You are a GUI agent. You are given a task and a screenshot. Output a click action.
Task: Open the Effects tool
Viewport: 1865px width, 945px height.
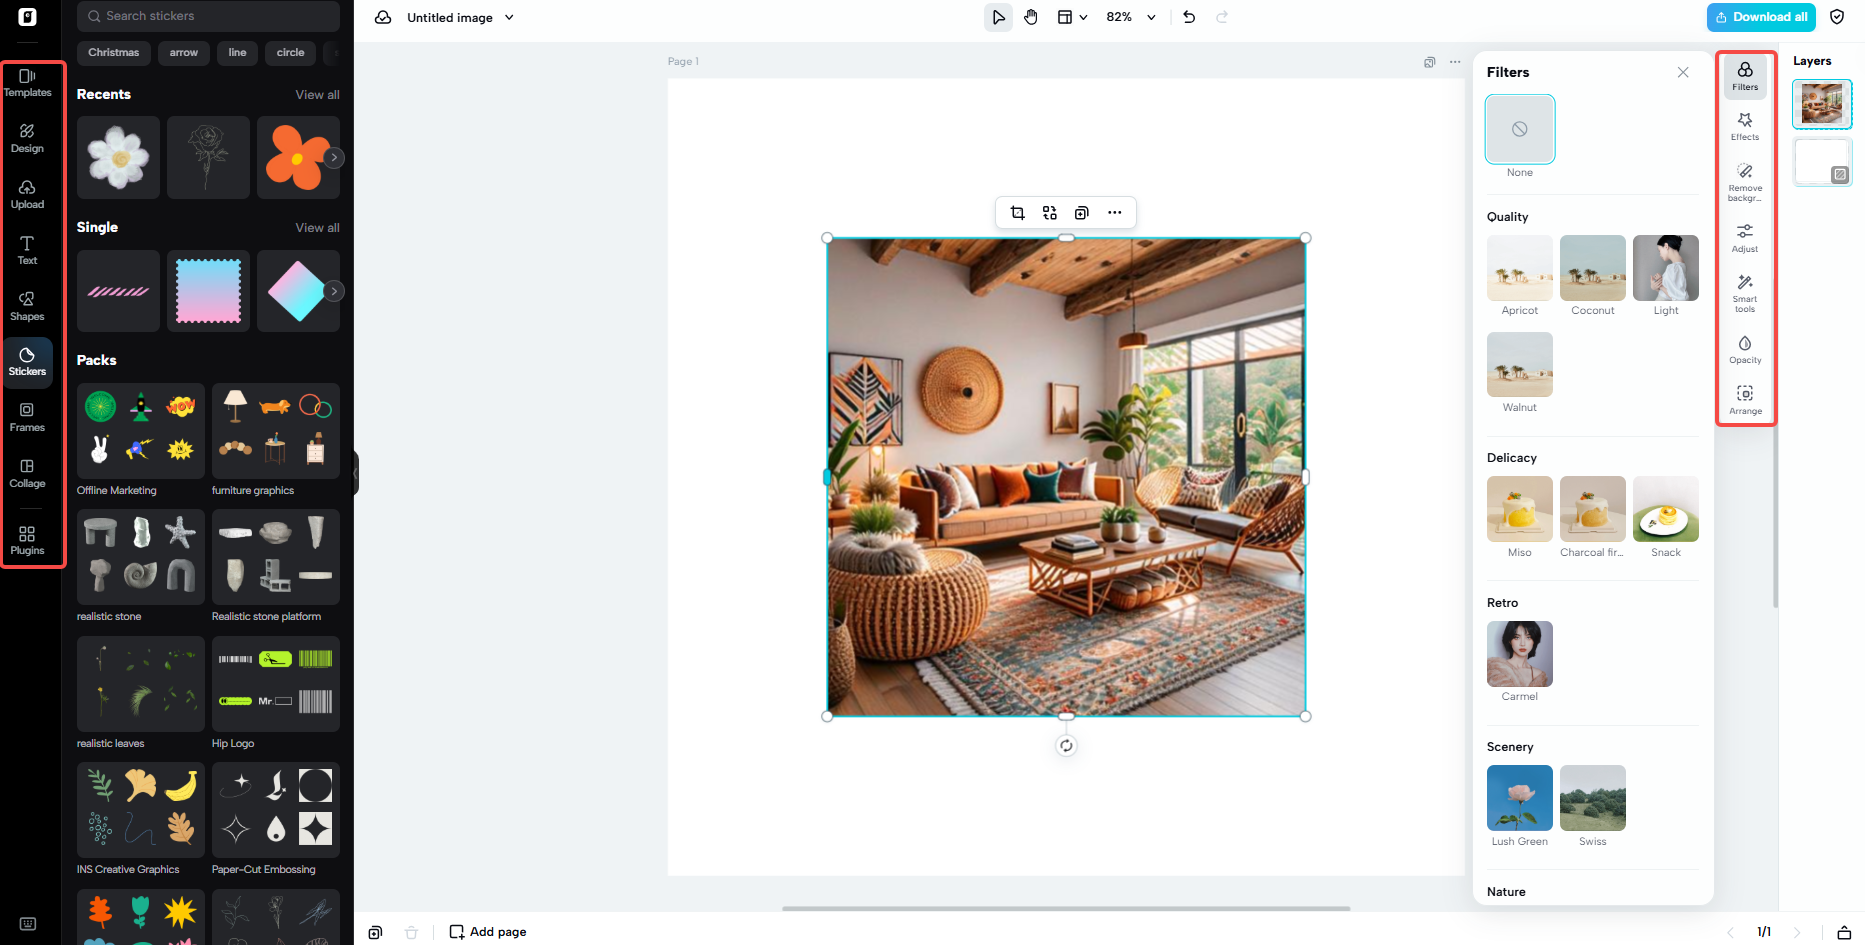click(1745, 127)
